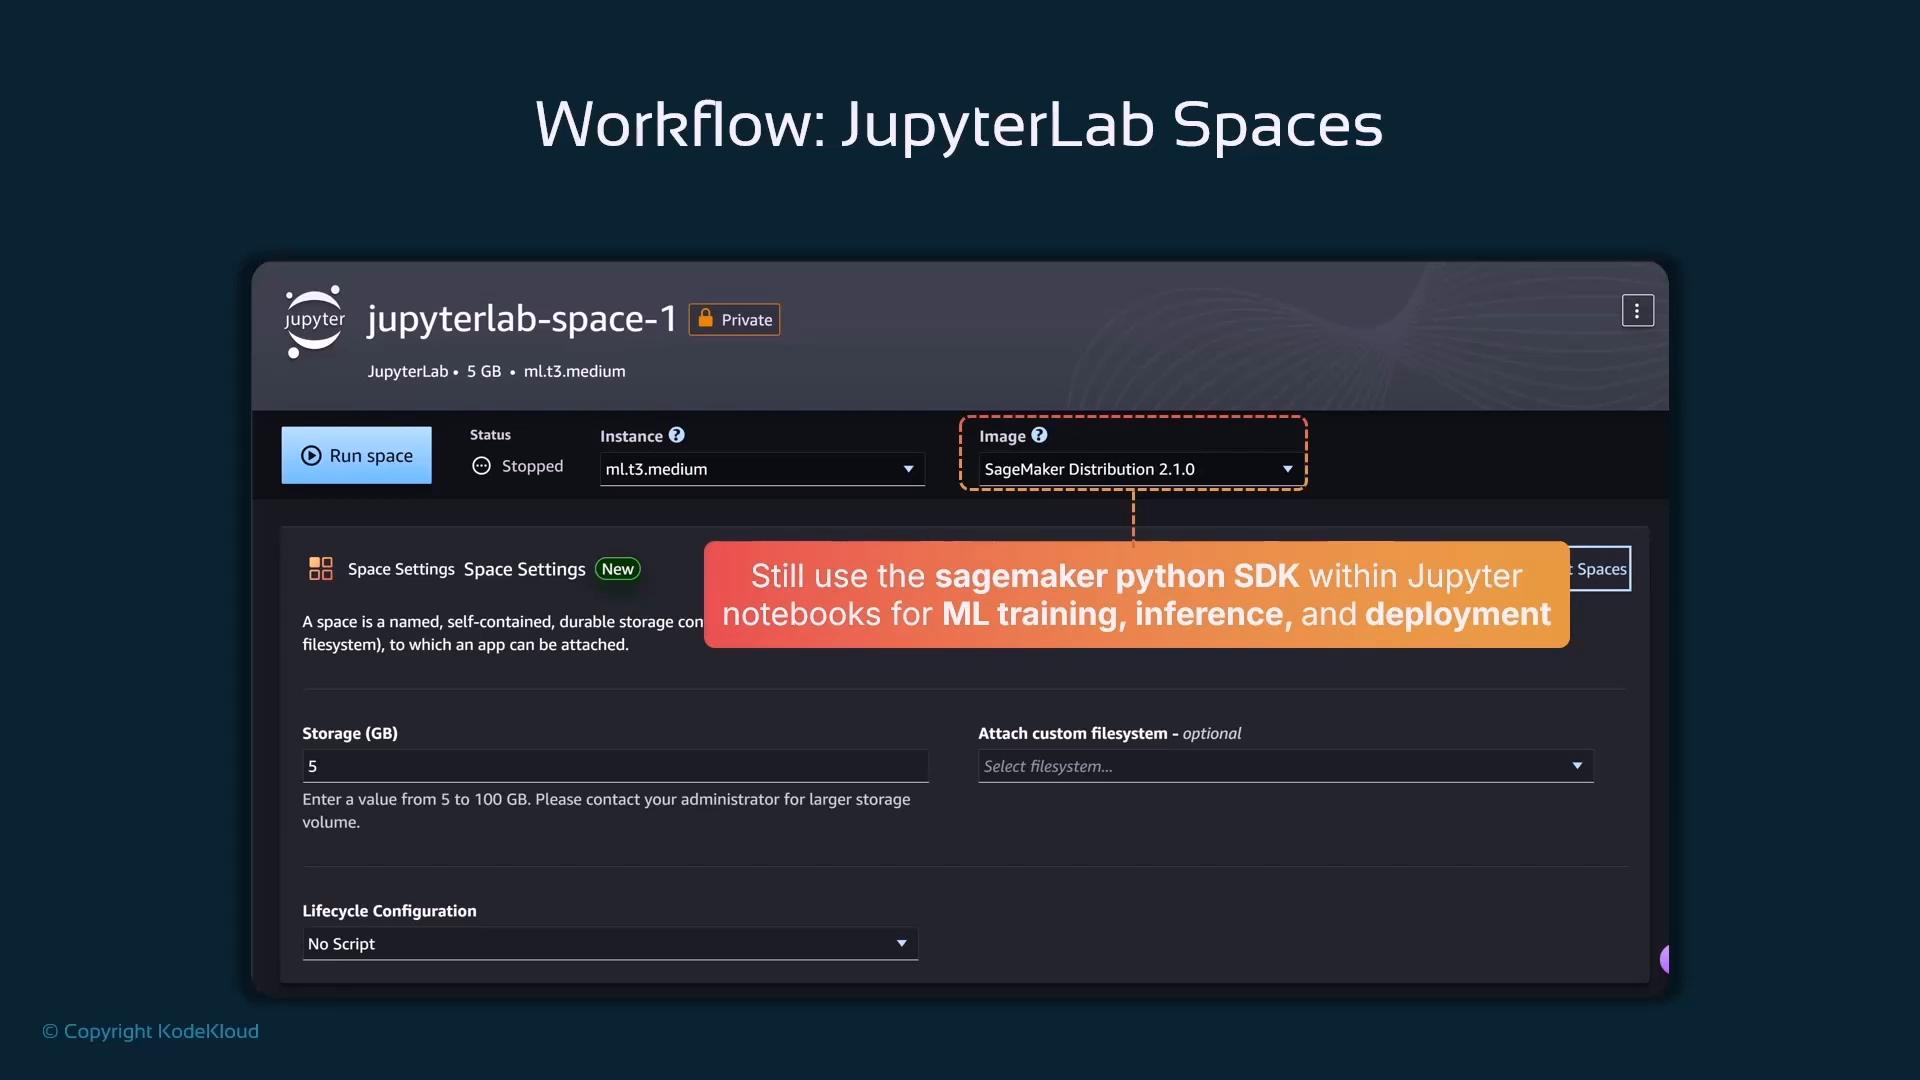Click the purple circle at panel edge

point(1664,959)
